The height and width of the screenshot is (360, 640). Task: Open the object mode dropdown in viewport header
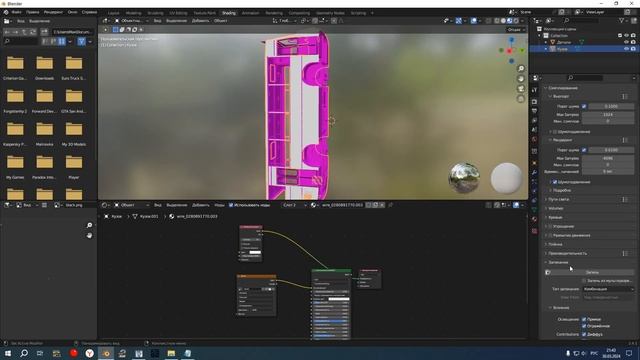(x=131, y=20)
